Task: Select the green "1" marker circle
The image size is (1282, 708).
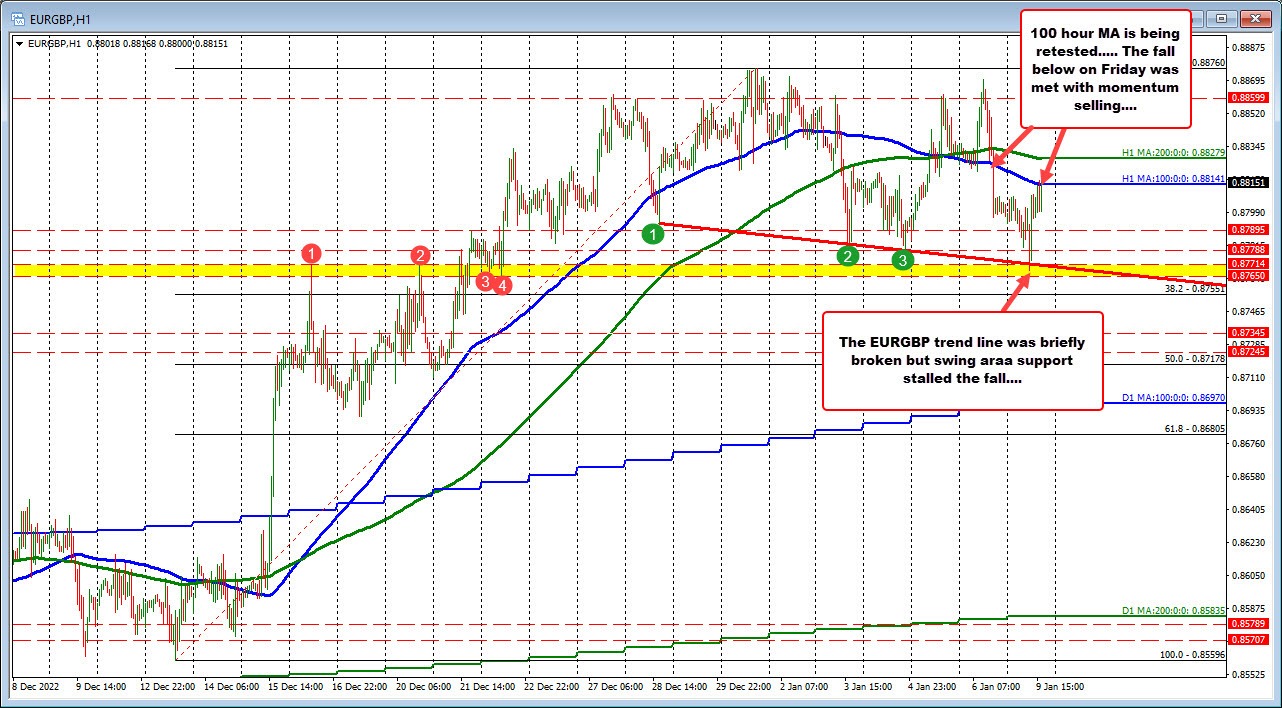Action: tap(654, 233)
